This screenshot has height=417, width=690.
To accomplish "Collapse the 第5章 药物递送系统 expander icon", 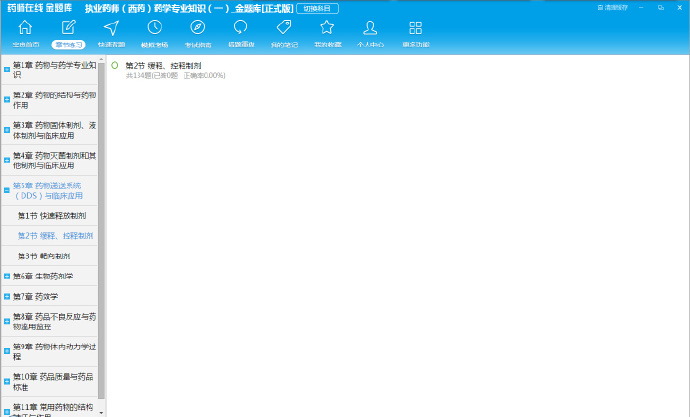I will coord(7,190).
